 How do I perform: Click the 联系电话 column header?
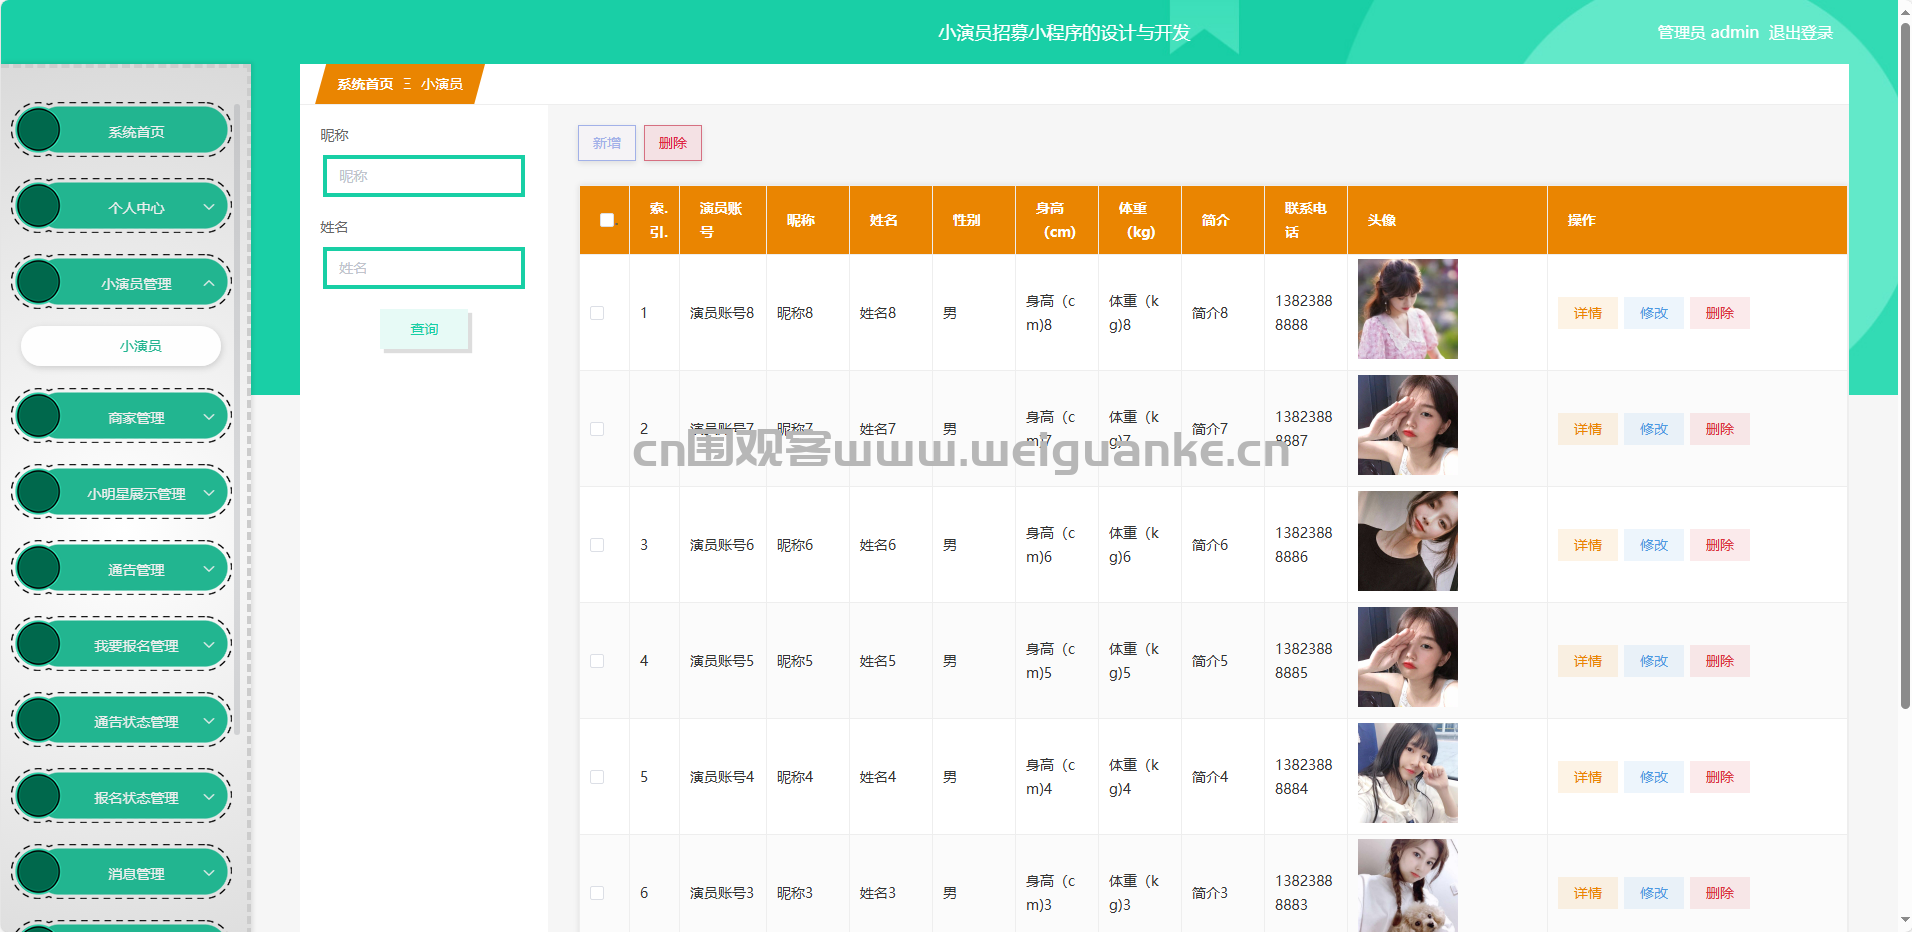[1306, 220]
